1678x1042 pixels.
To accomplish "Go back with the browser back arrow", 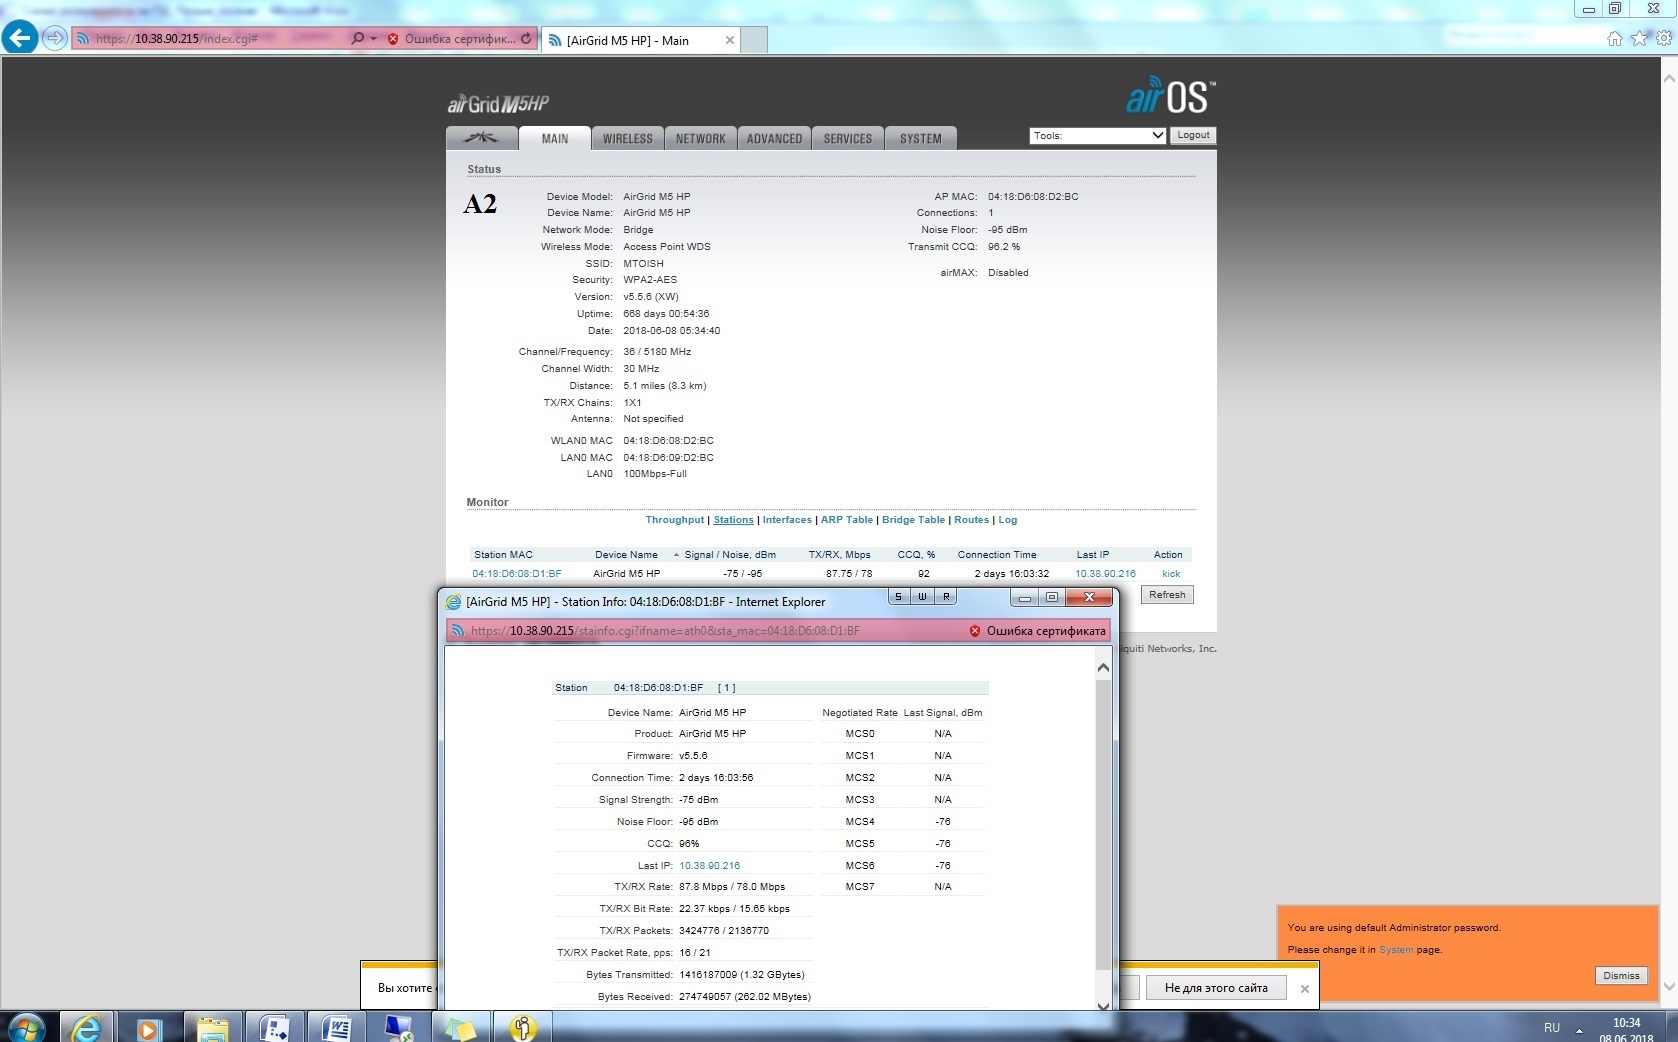I will click(20, 38).
